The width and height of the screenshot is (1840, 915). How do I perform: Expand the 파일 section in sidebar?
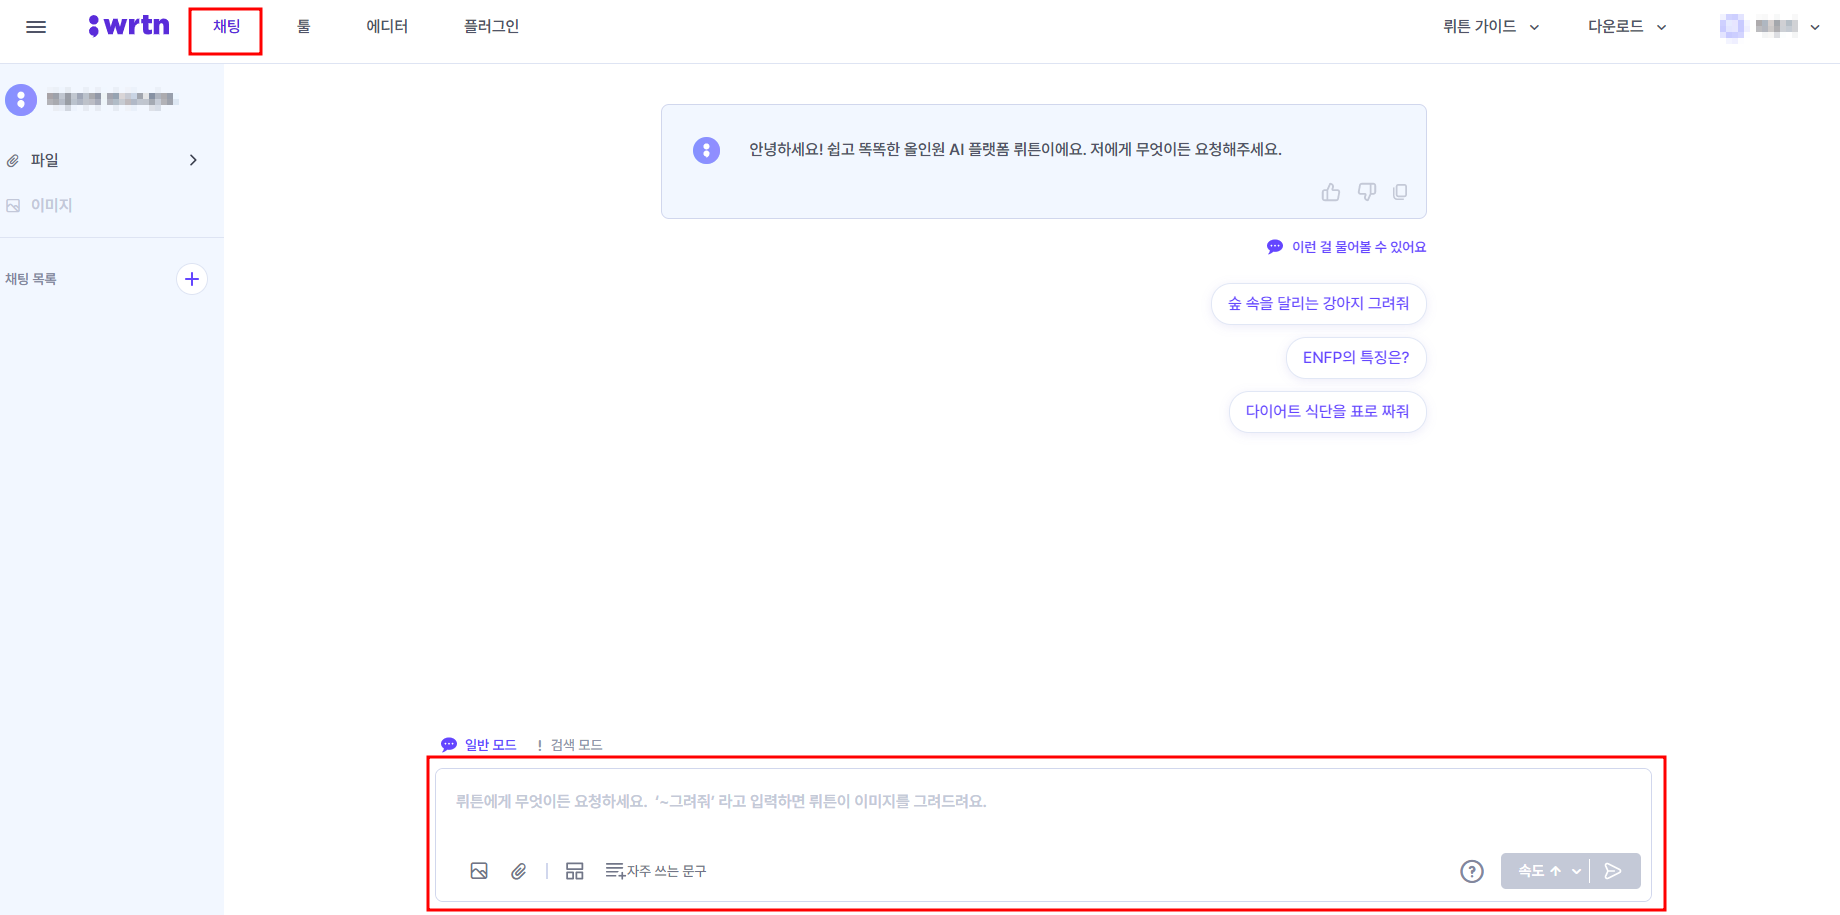pos(193,159)
